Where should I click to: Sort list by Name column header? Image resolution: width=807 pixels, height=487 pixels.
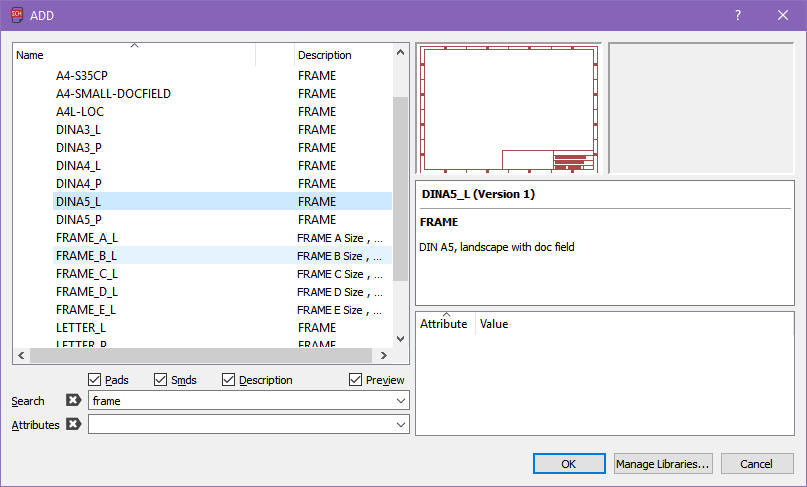(134, 55)
